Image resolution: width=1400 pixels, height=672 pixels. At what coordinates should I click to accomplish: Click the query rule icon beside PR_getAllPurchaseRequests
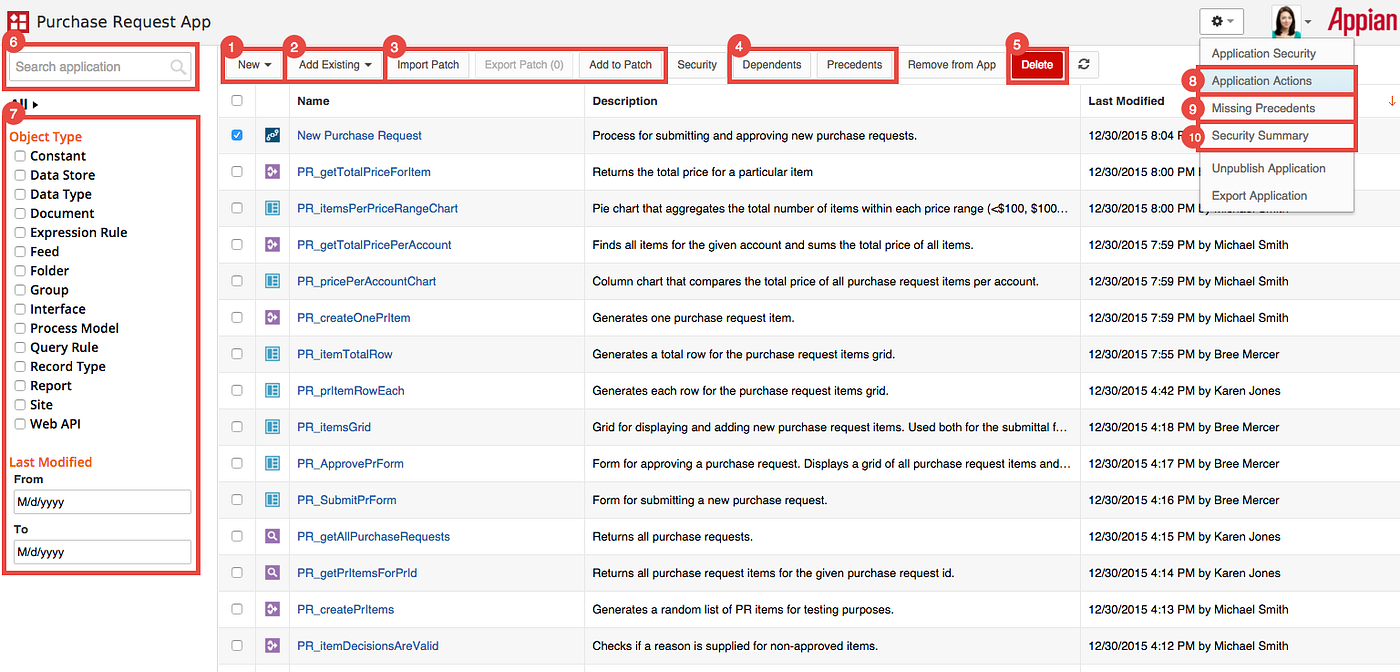pos(272,536)
